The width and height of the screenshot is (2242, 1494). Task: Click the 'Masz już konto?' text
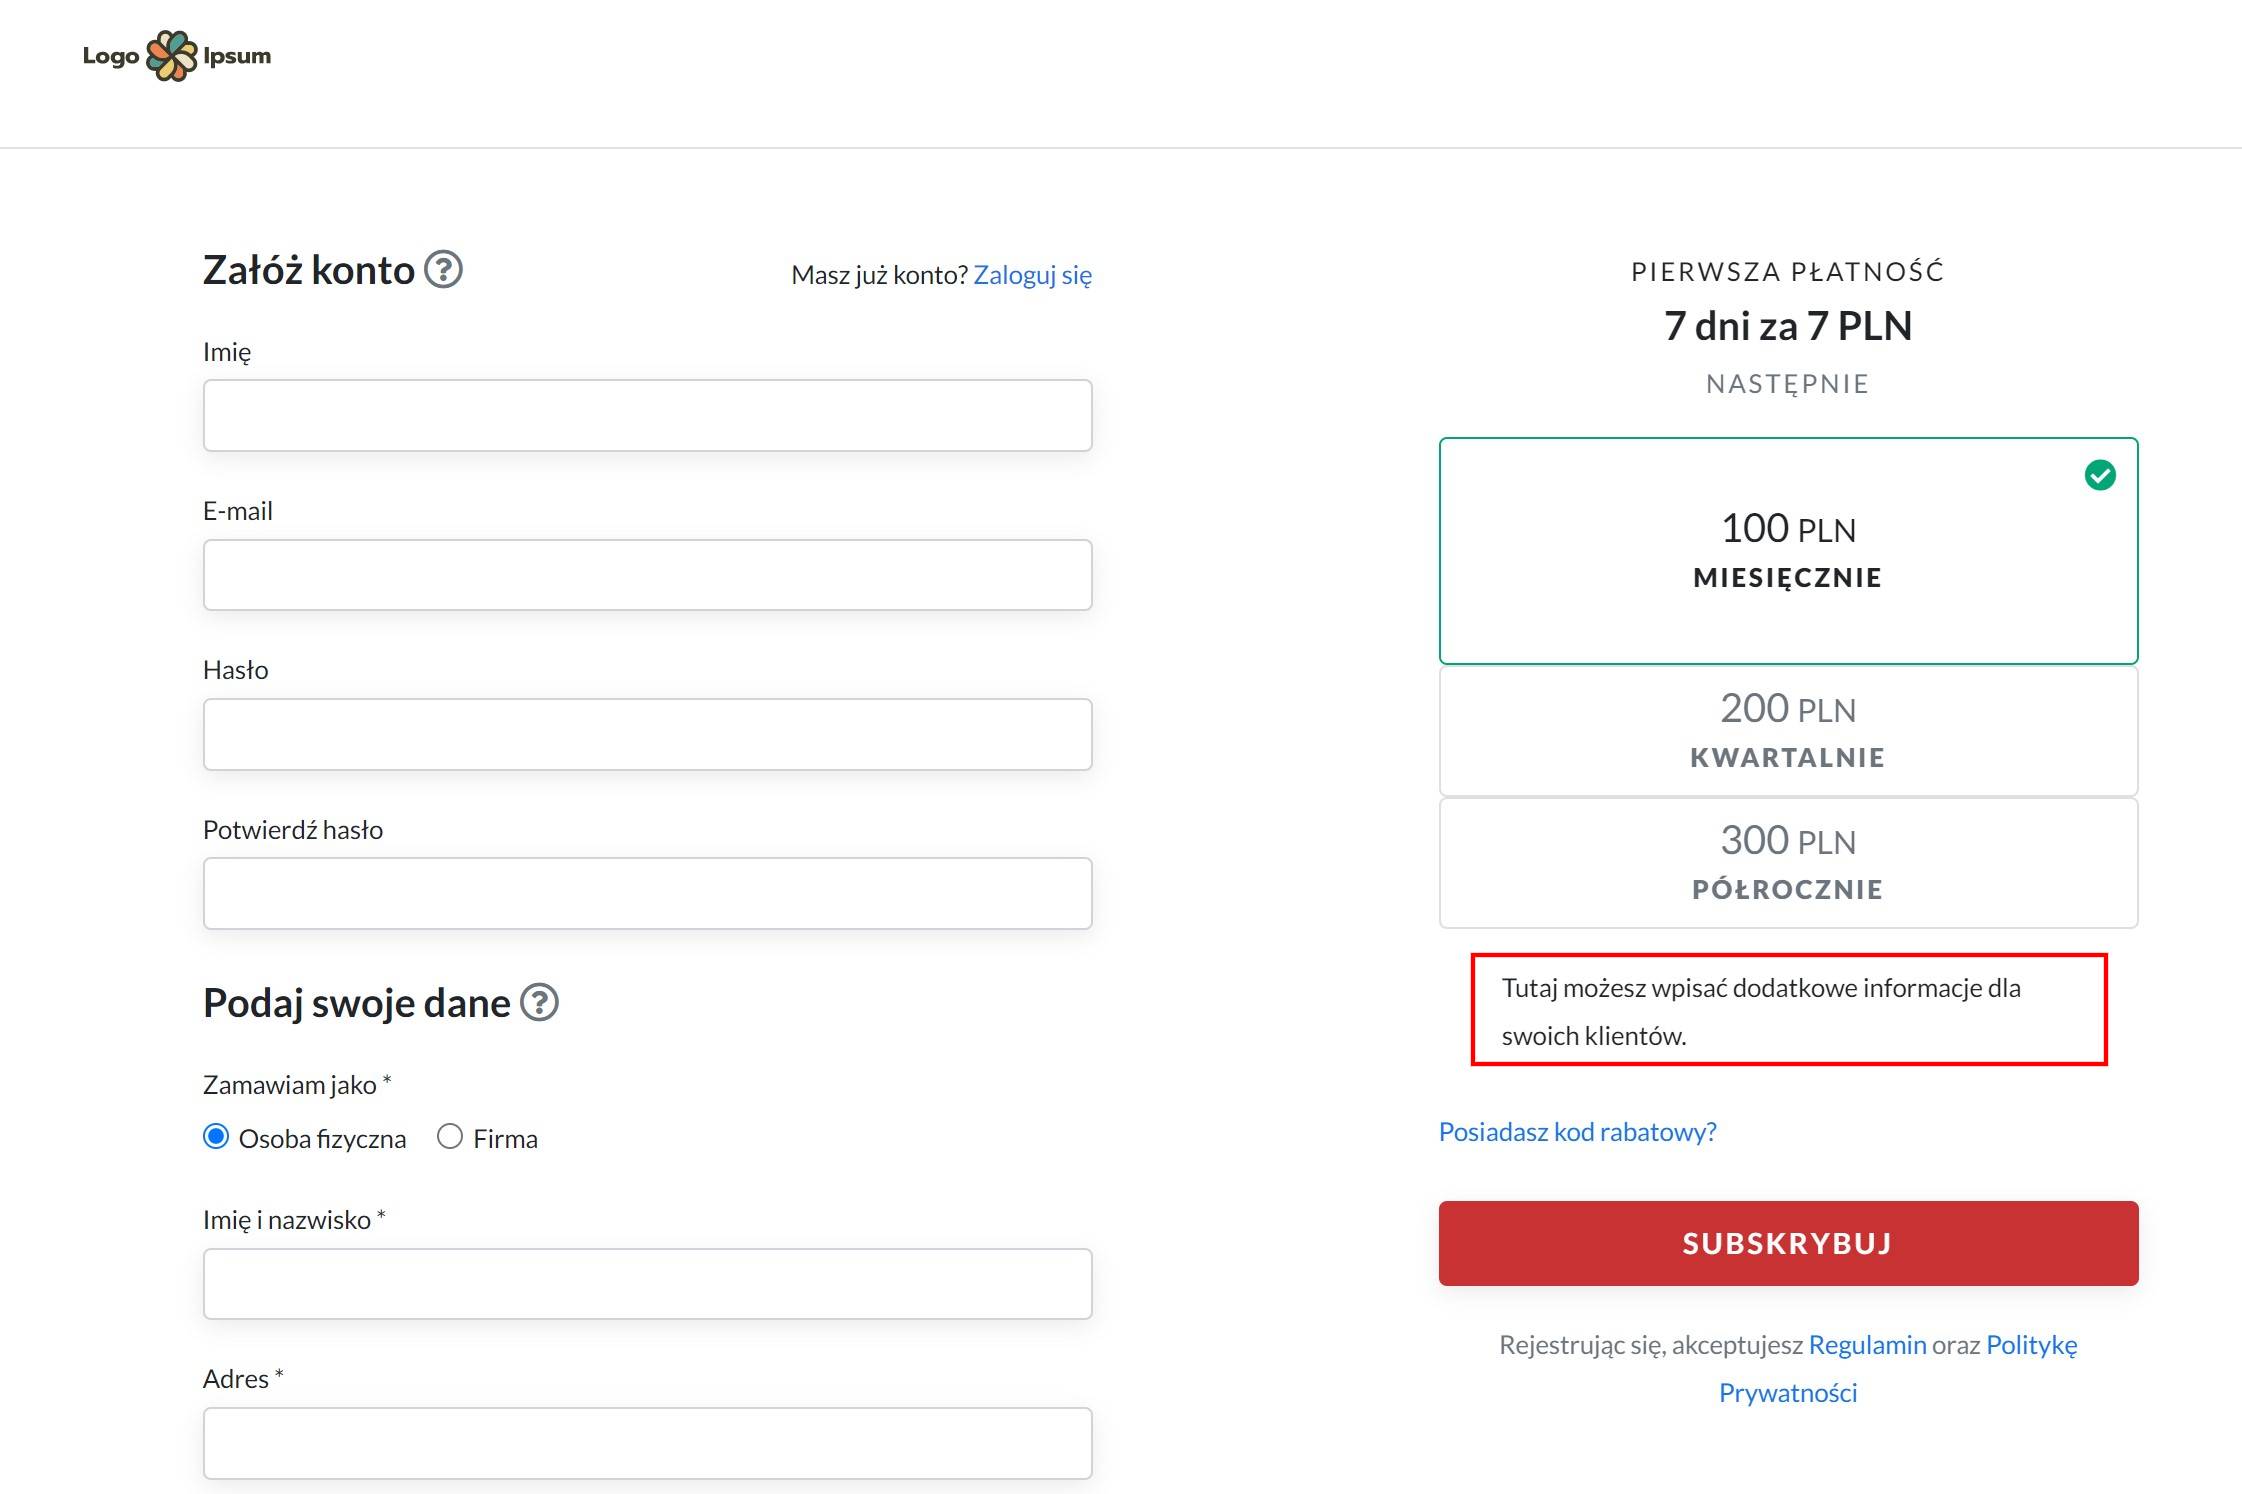pos(879,275)
